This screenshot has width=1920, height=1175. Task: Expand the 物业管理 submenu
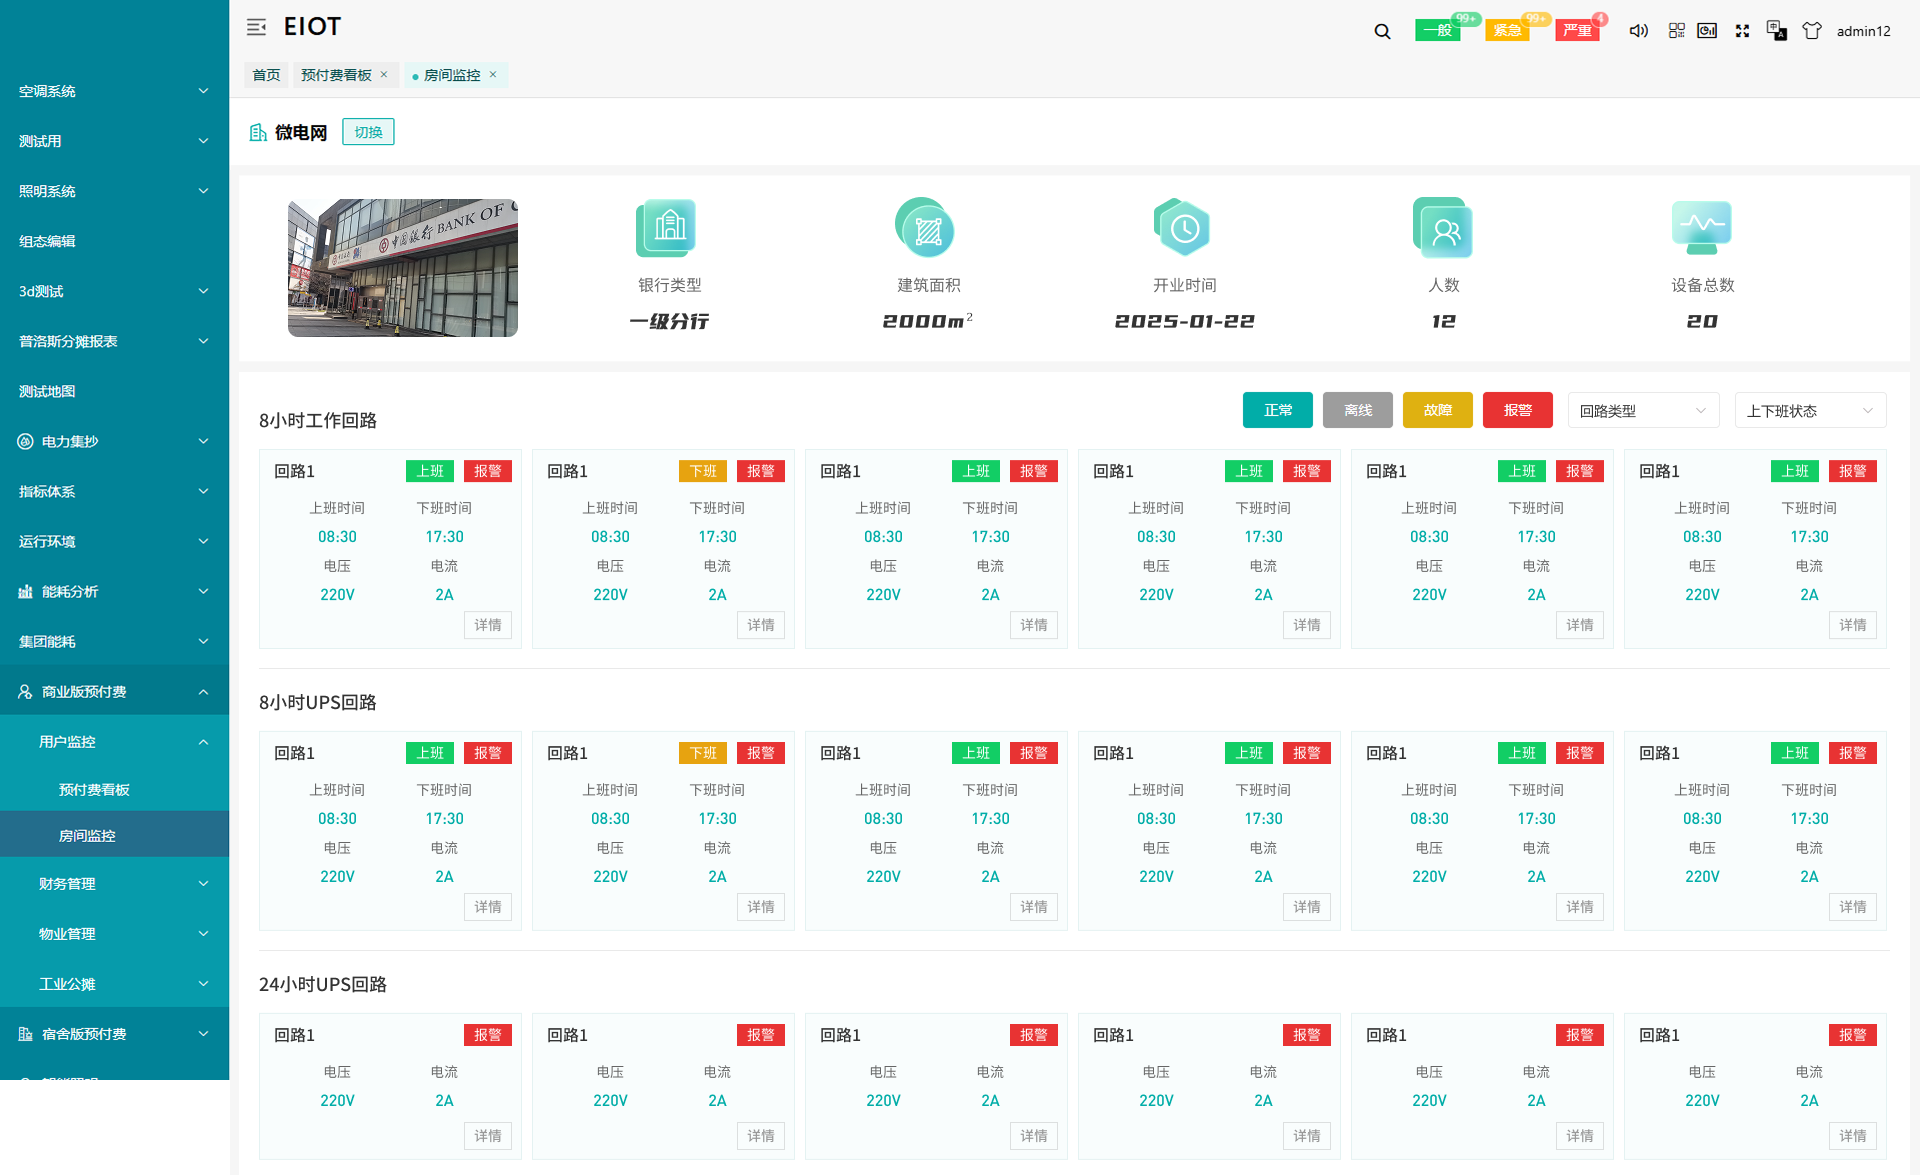(114, 933)
